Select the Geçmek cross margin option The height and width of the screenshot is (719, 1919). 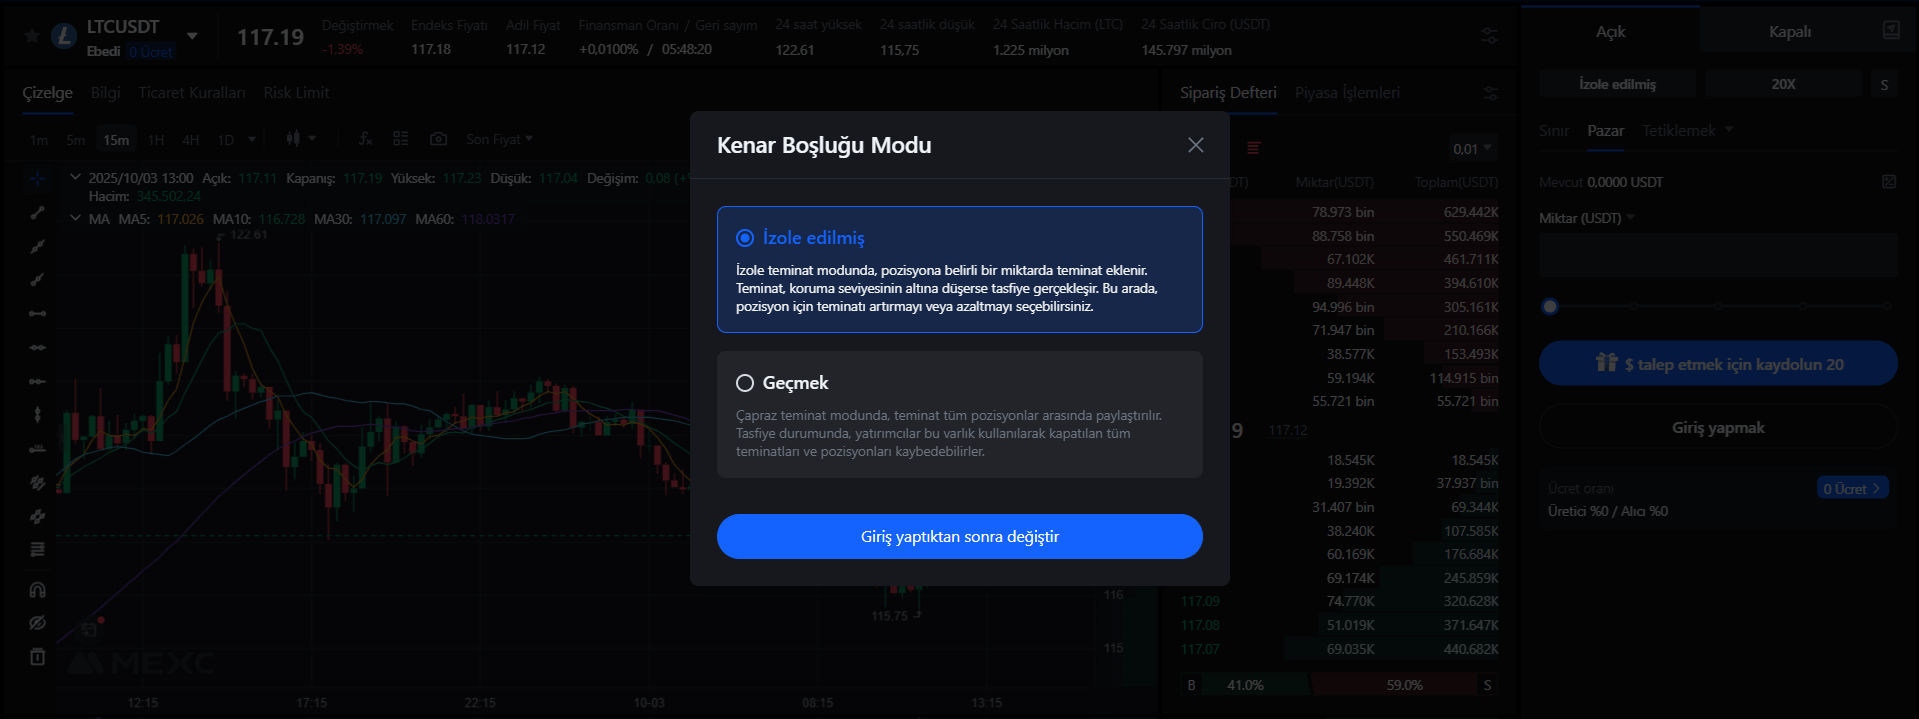click(745, 383)
